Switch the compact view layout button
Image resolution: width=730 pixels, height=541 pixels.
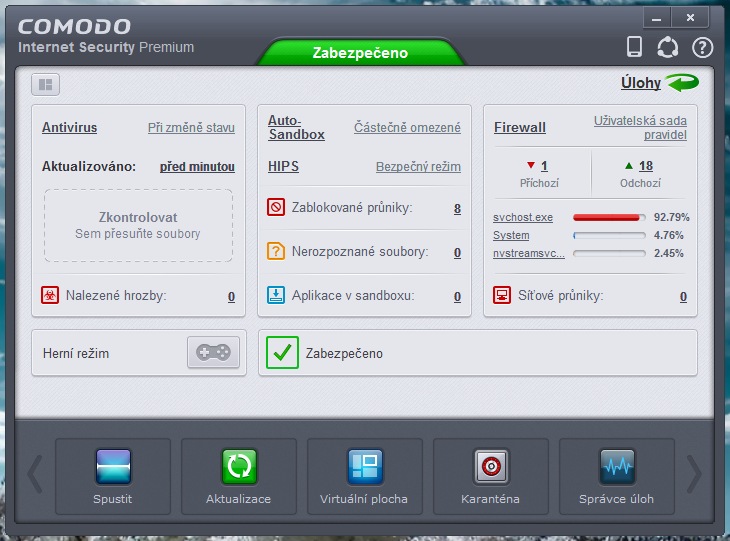tap(46, 84)
